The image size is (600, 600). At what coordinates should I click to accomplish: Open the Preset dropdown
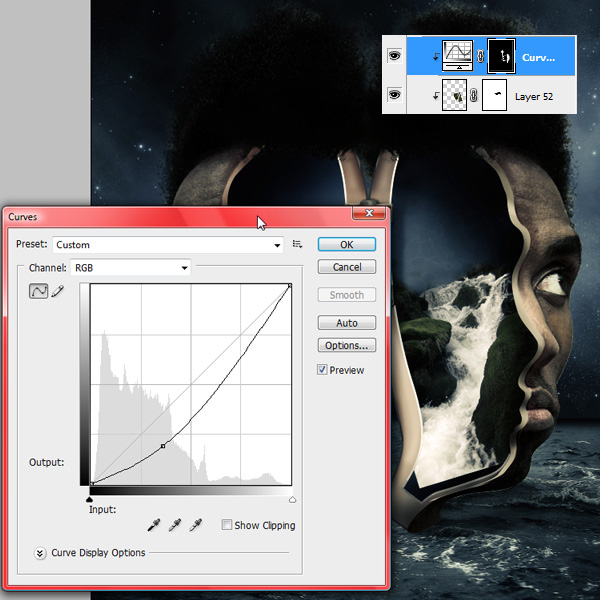pos(168,245)
